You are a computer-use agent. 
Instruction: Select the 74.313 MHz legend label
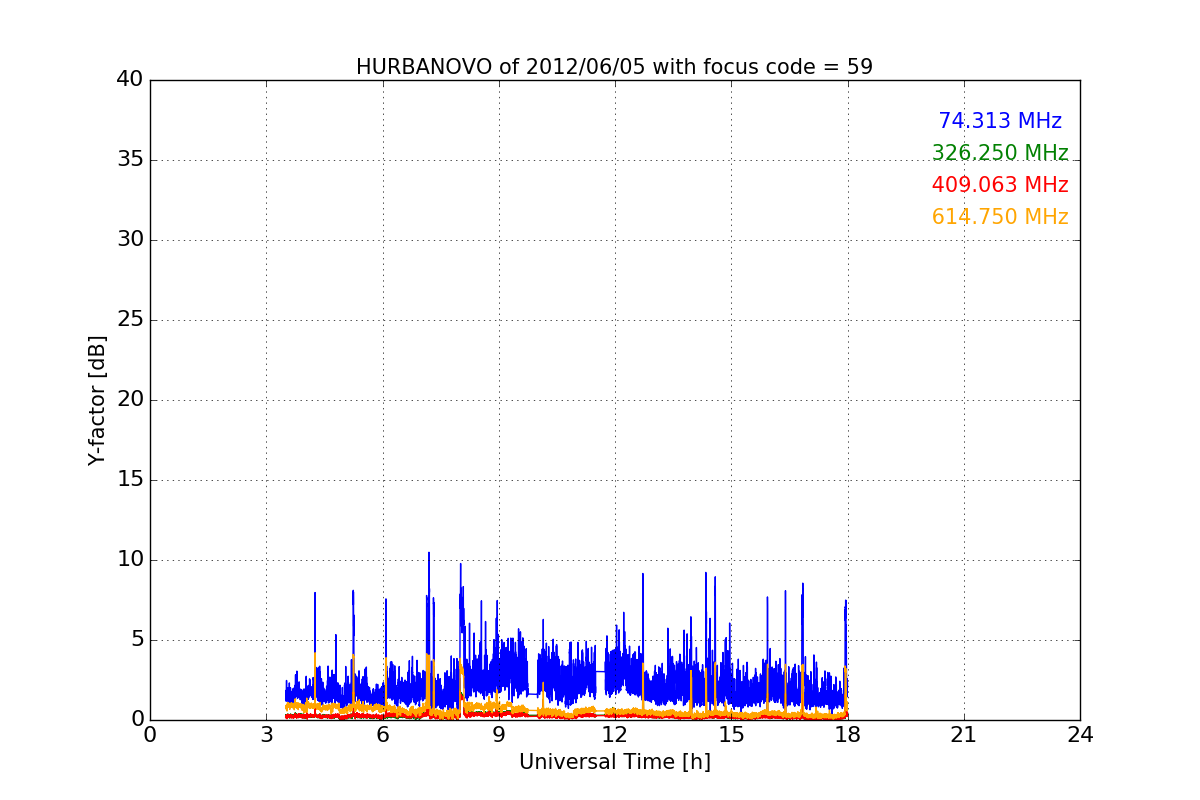1000,121
